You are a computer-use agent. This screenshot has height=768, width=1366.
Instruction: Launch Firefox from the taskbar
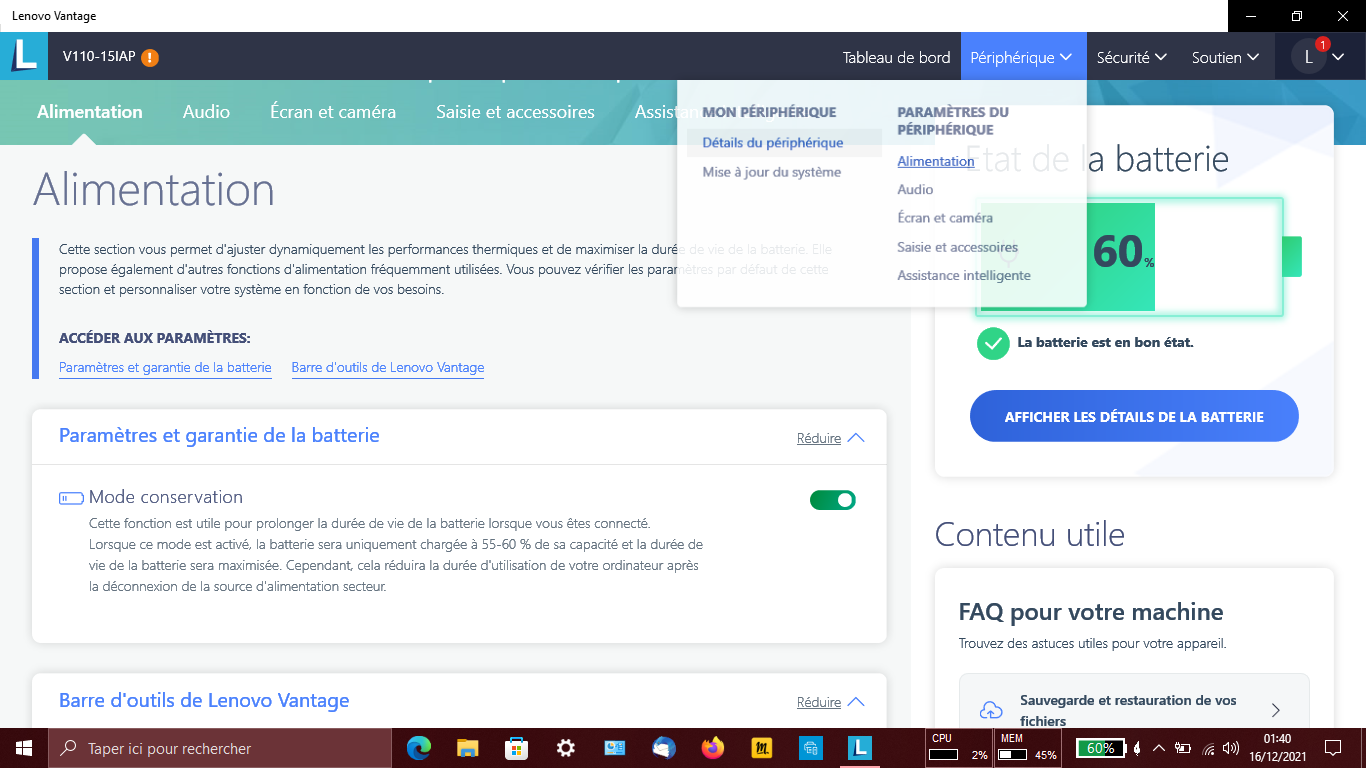(712, 748)
